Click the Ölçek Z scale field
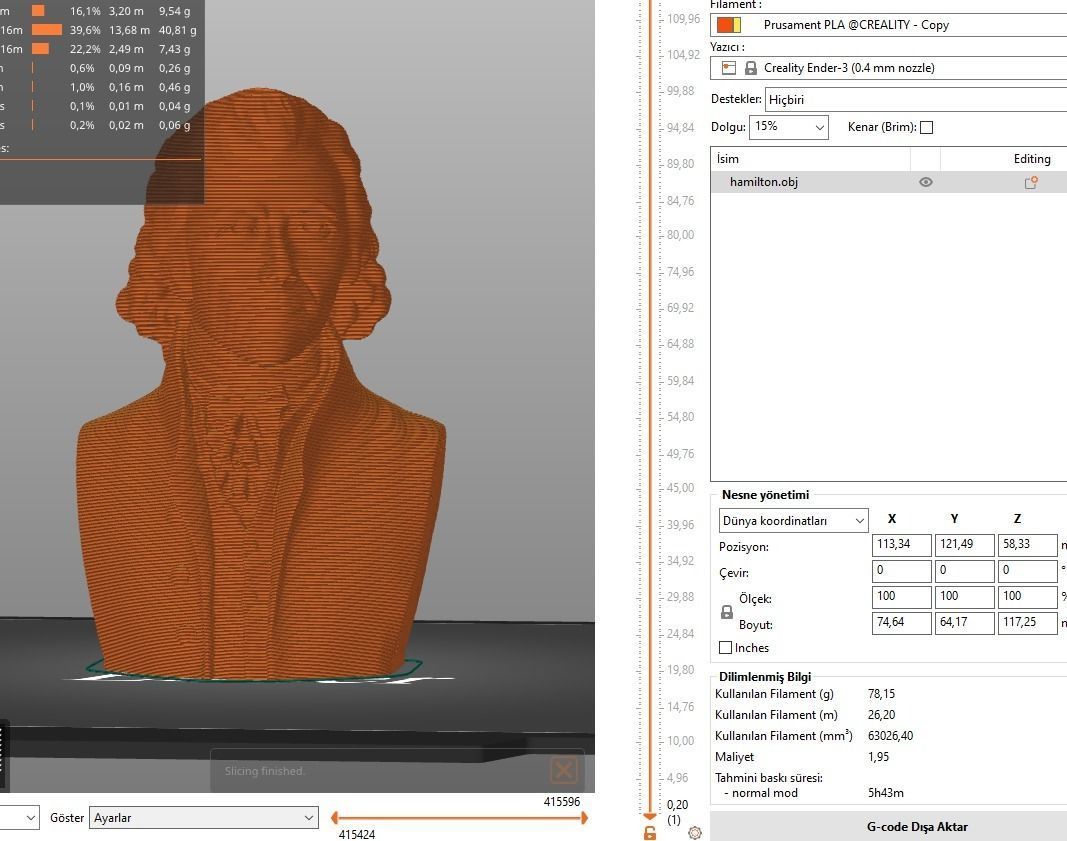The image size is (1067, 841). [1028, 597]
